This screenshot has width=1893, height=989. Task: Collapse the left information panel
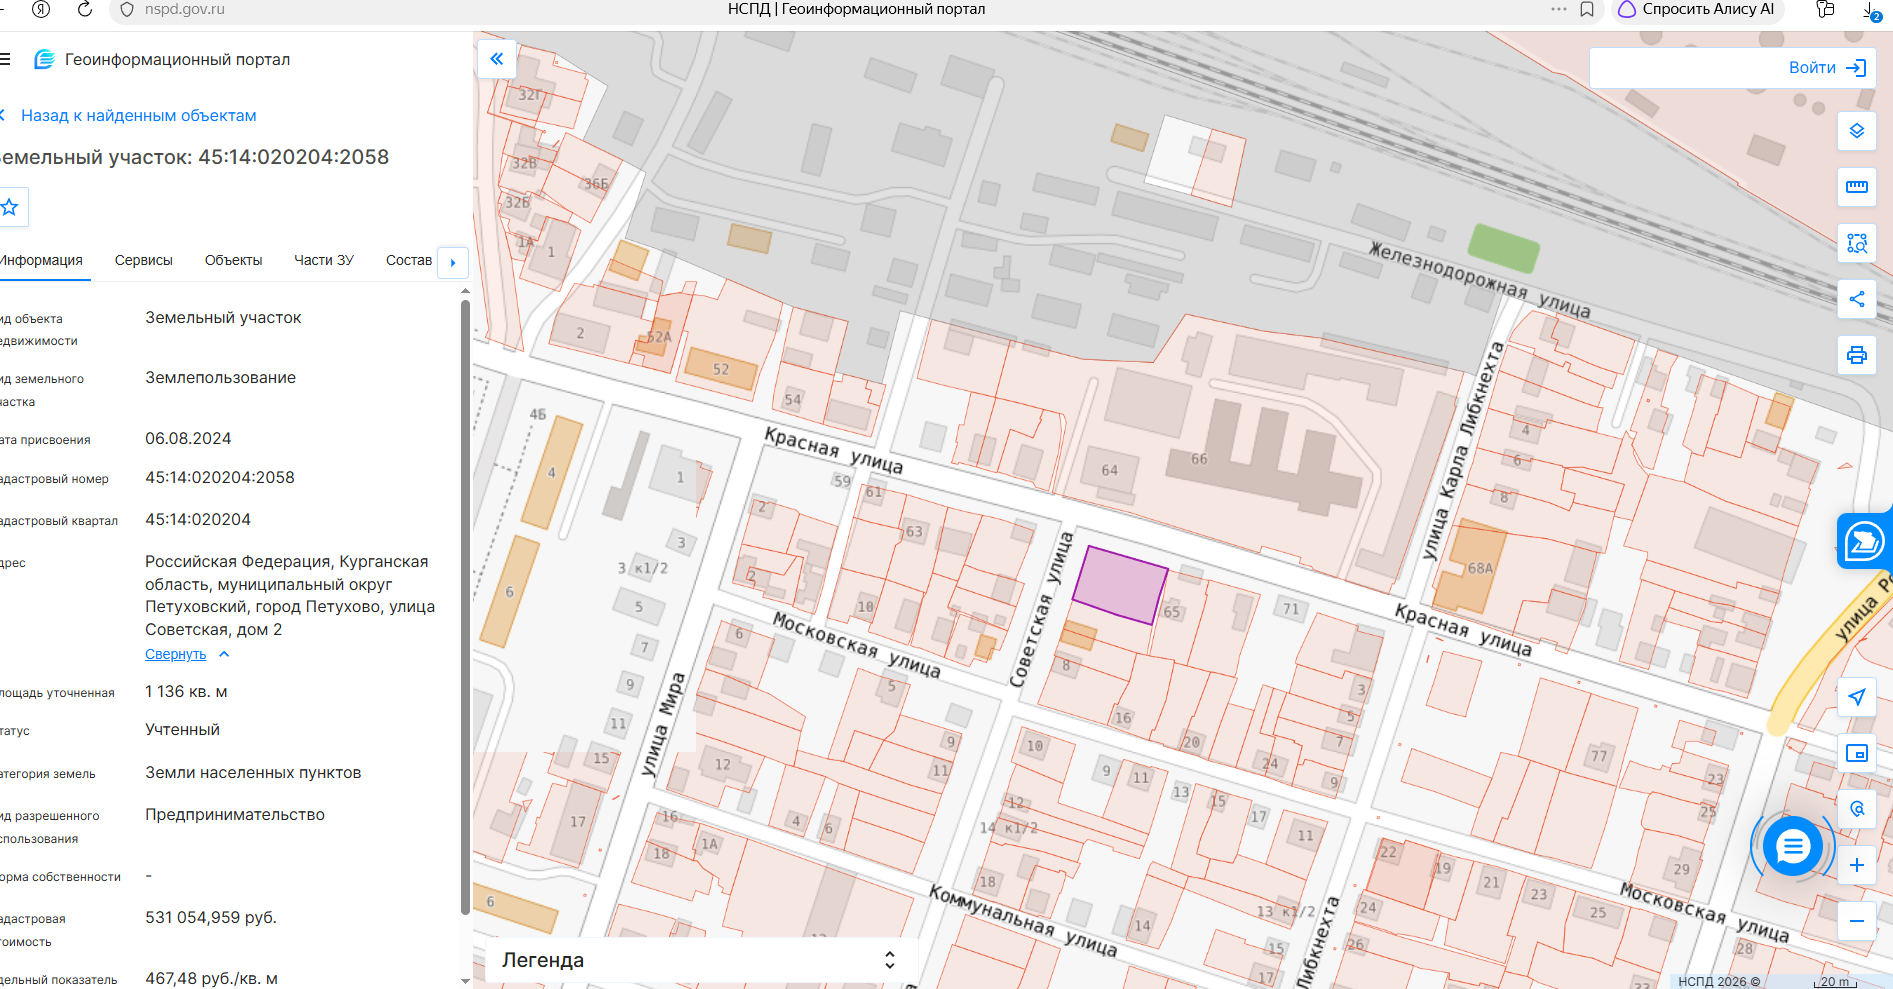(x=497, y=59)
